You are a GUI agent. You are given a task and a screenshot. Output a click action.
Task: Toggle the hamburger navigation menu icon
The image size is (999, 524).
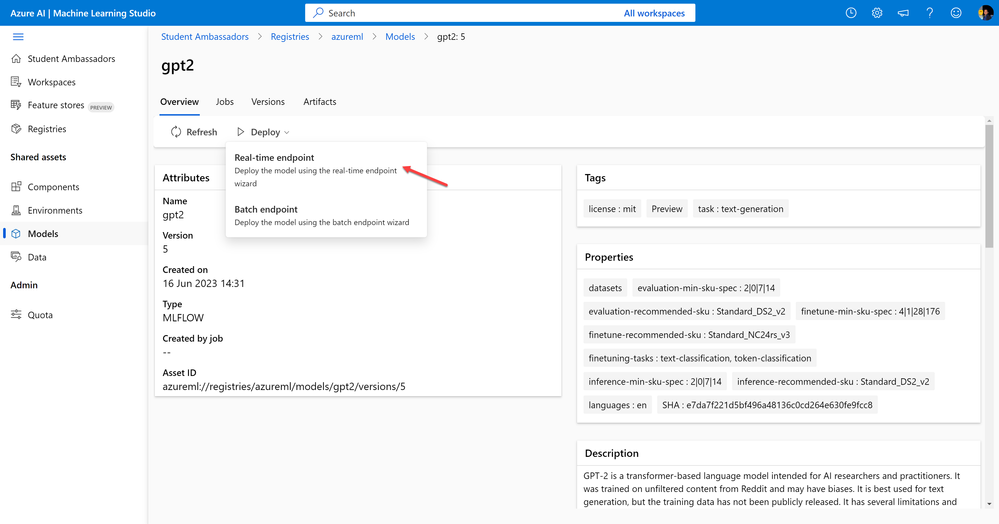(18, 37)
